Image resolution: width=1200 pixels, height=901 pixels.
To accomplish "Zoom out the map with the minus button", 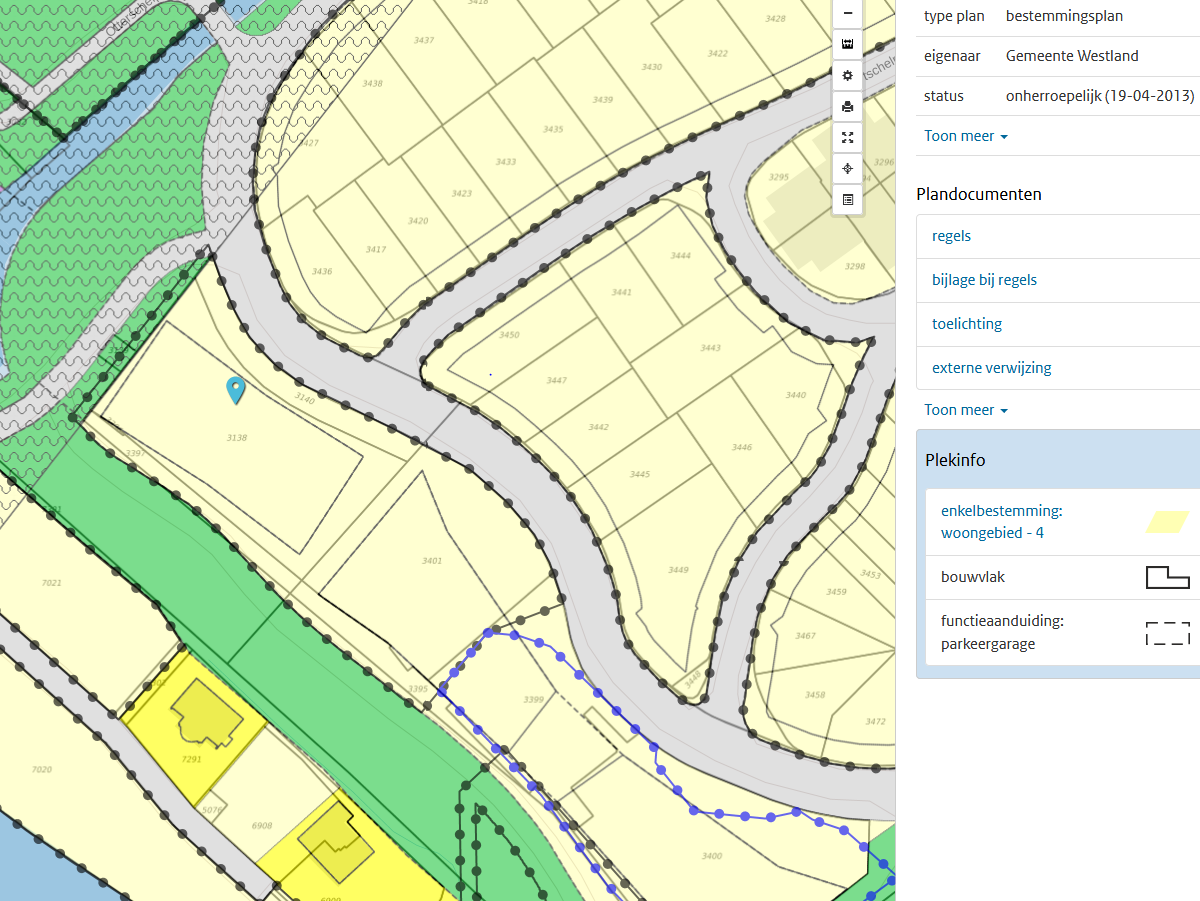I will [848, 13].
